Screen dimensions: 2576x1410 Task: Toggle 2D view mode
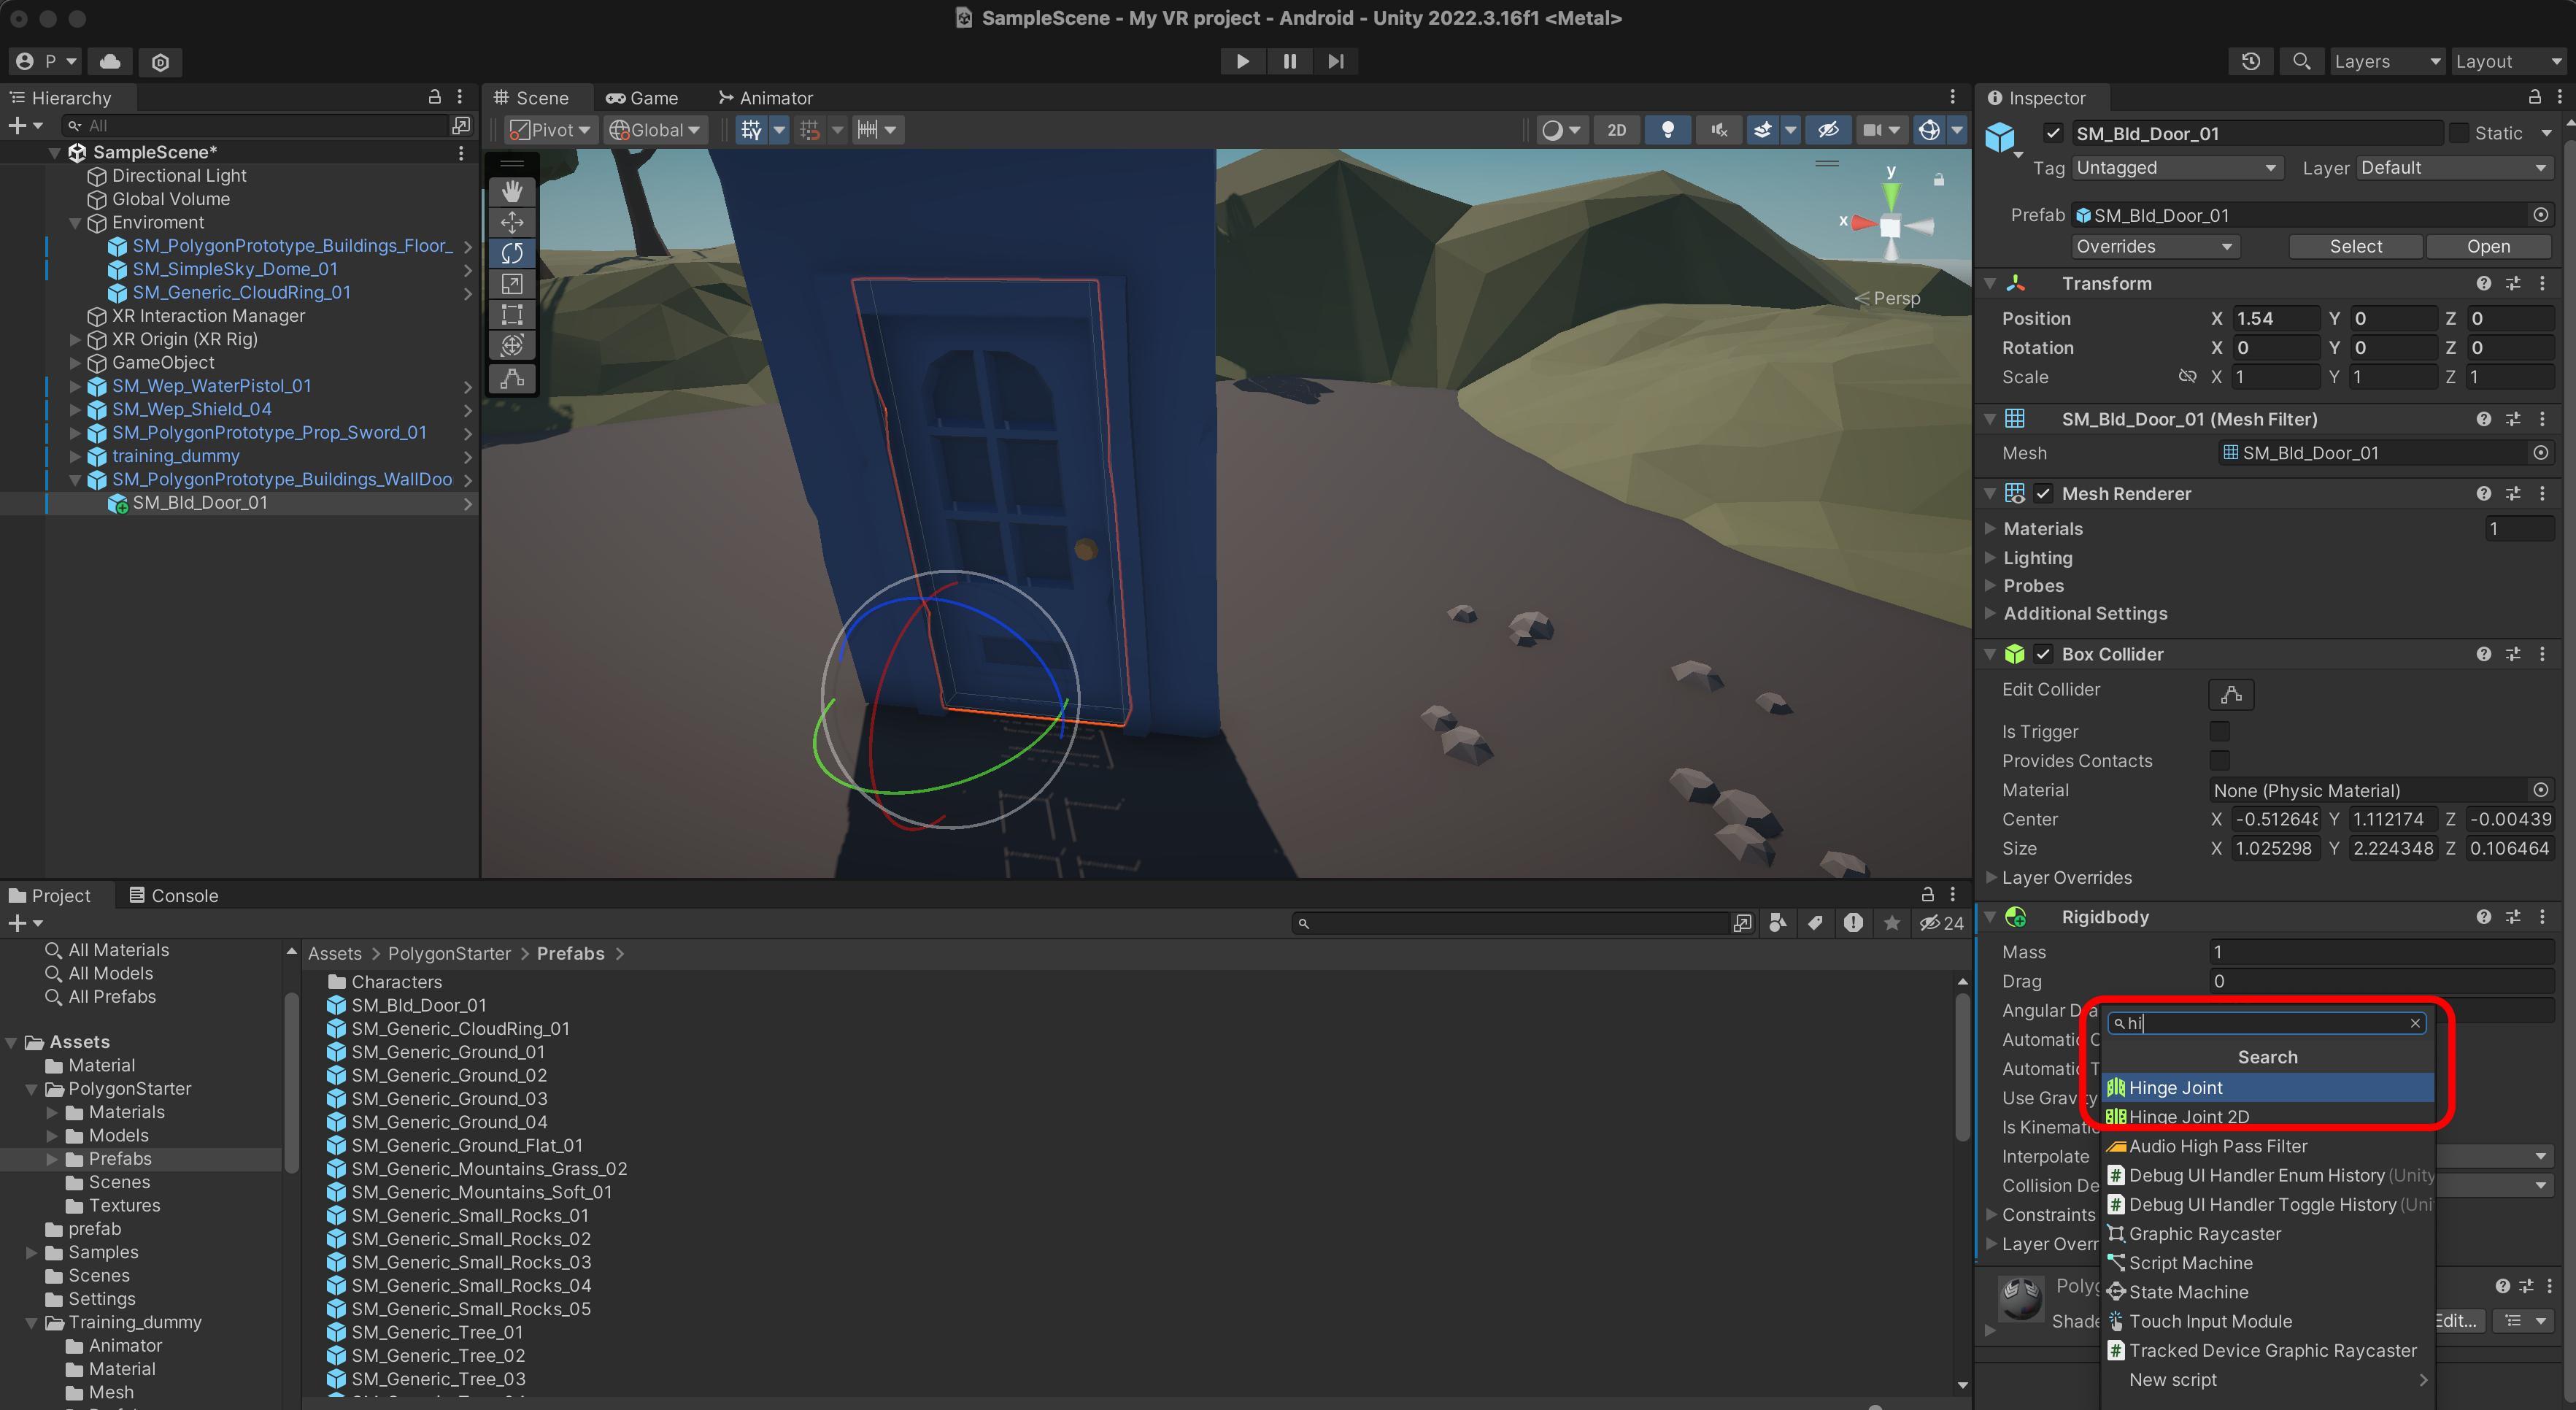coord(1616,130)
